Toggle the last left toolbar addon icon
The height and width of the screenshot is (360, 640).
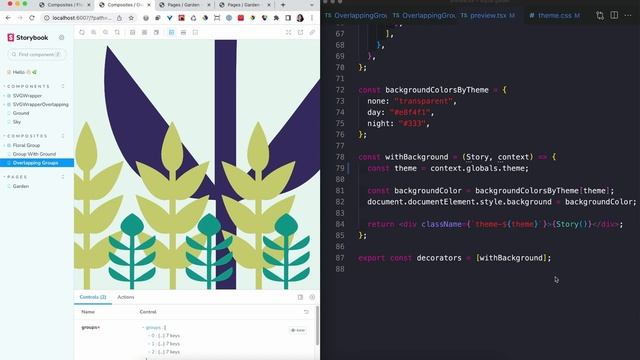(x=195, y=32)
